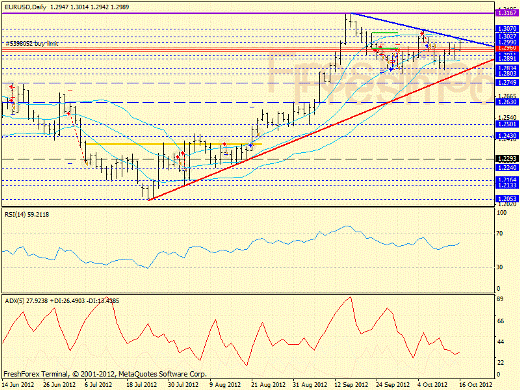Select the horizontal yellow line near 1.2430
The height and width of the screenshot is (390, 520).
(x=173, y=144)
